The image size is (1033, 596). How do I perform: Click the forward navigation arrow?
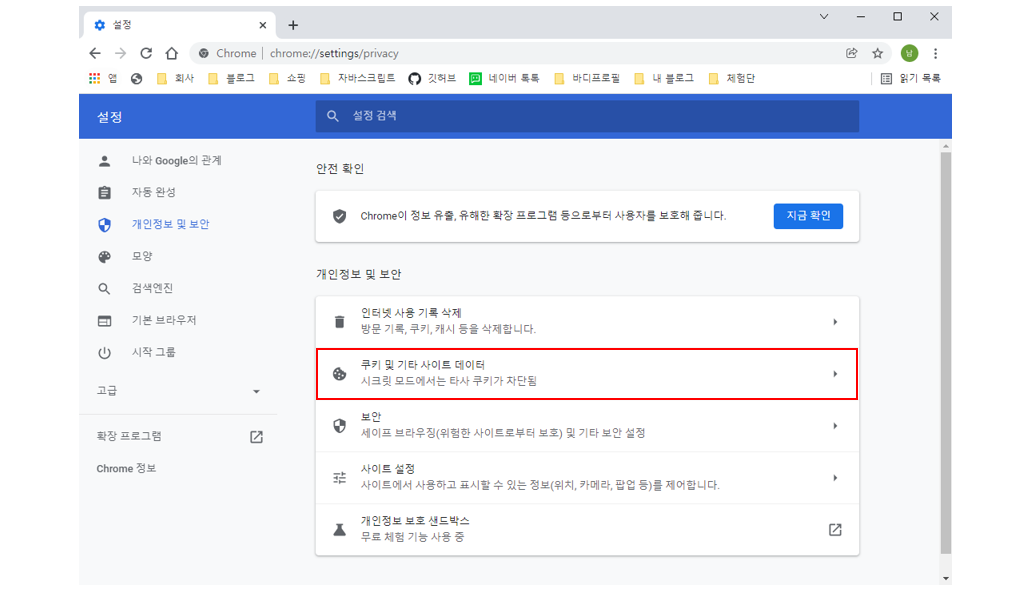[x=121, y=53]
